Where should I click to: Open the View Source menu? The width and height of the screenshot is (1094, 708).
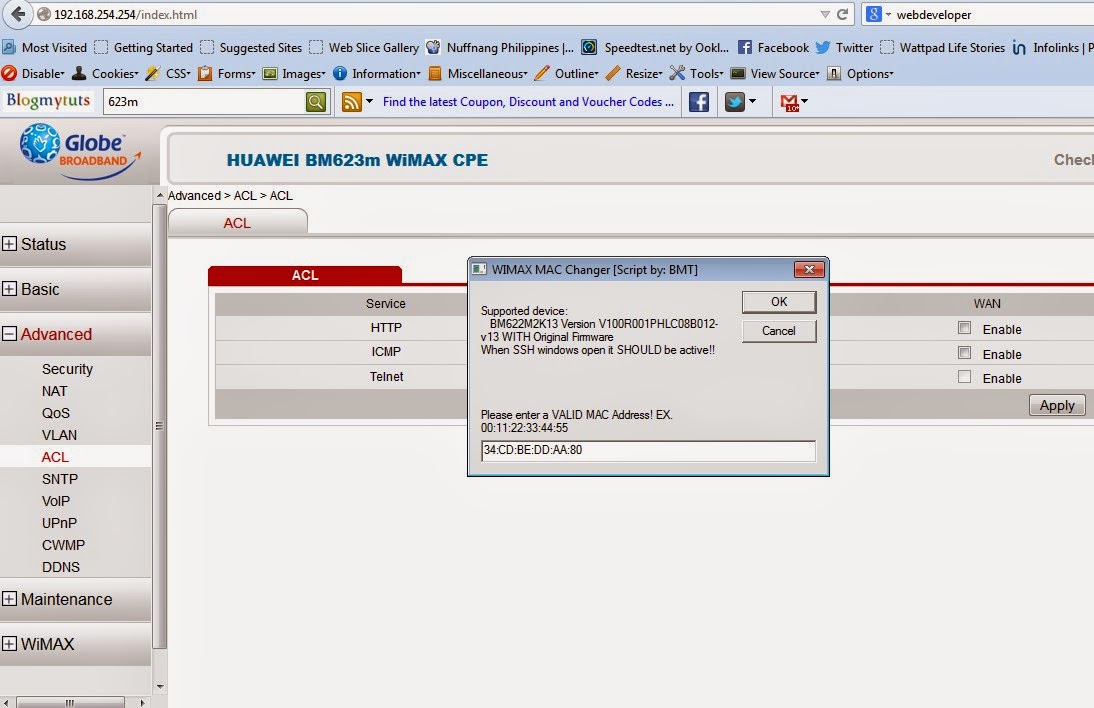(x=775, y=73)
